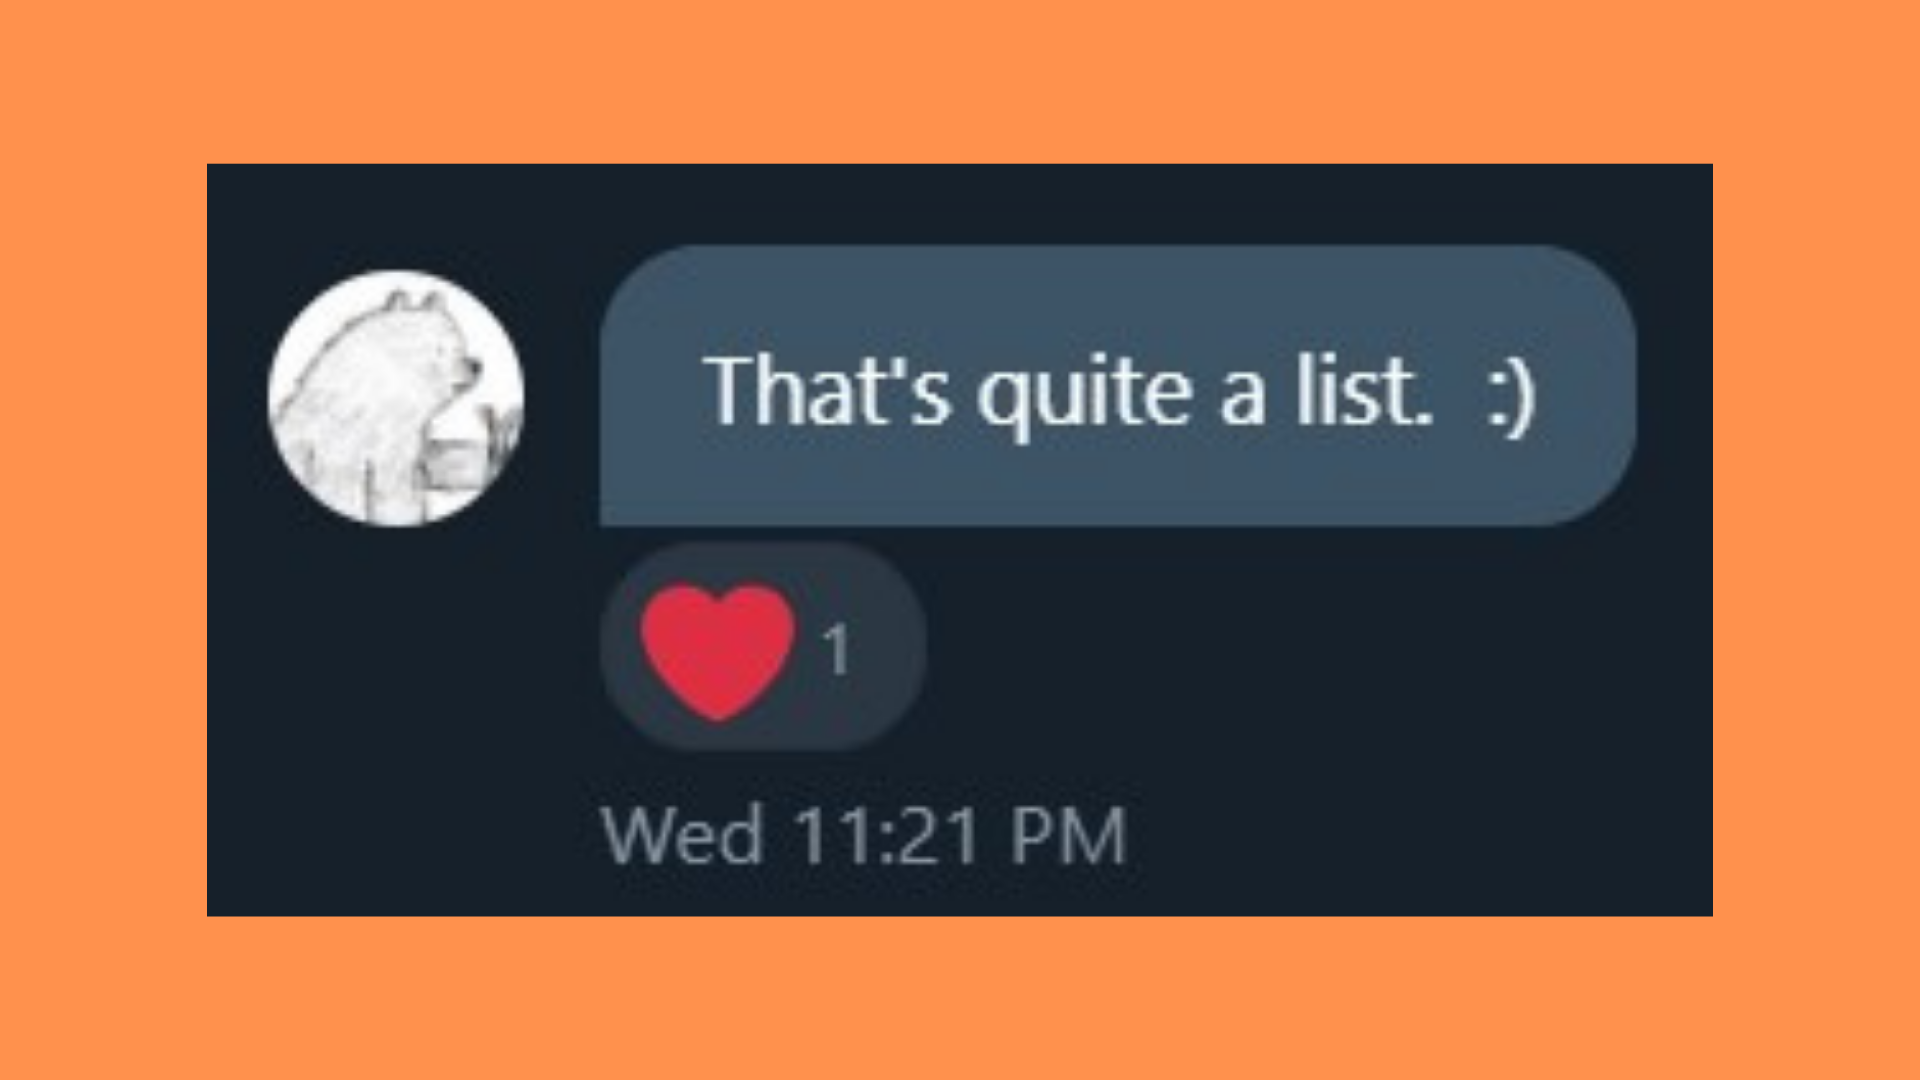Click the empty dark area right of the reaction
The width and height of the screenshot is (1920, 1080).
[1300, 650]
